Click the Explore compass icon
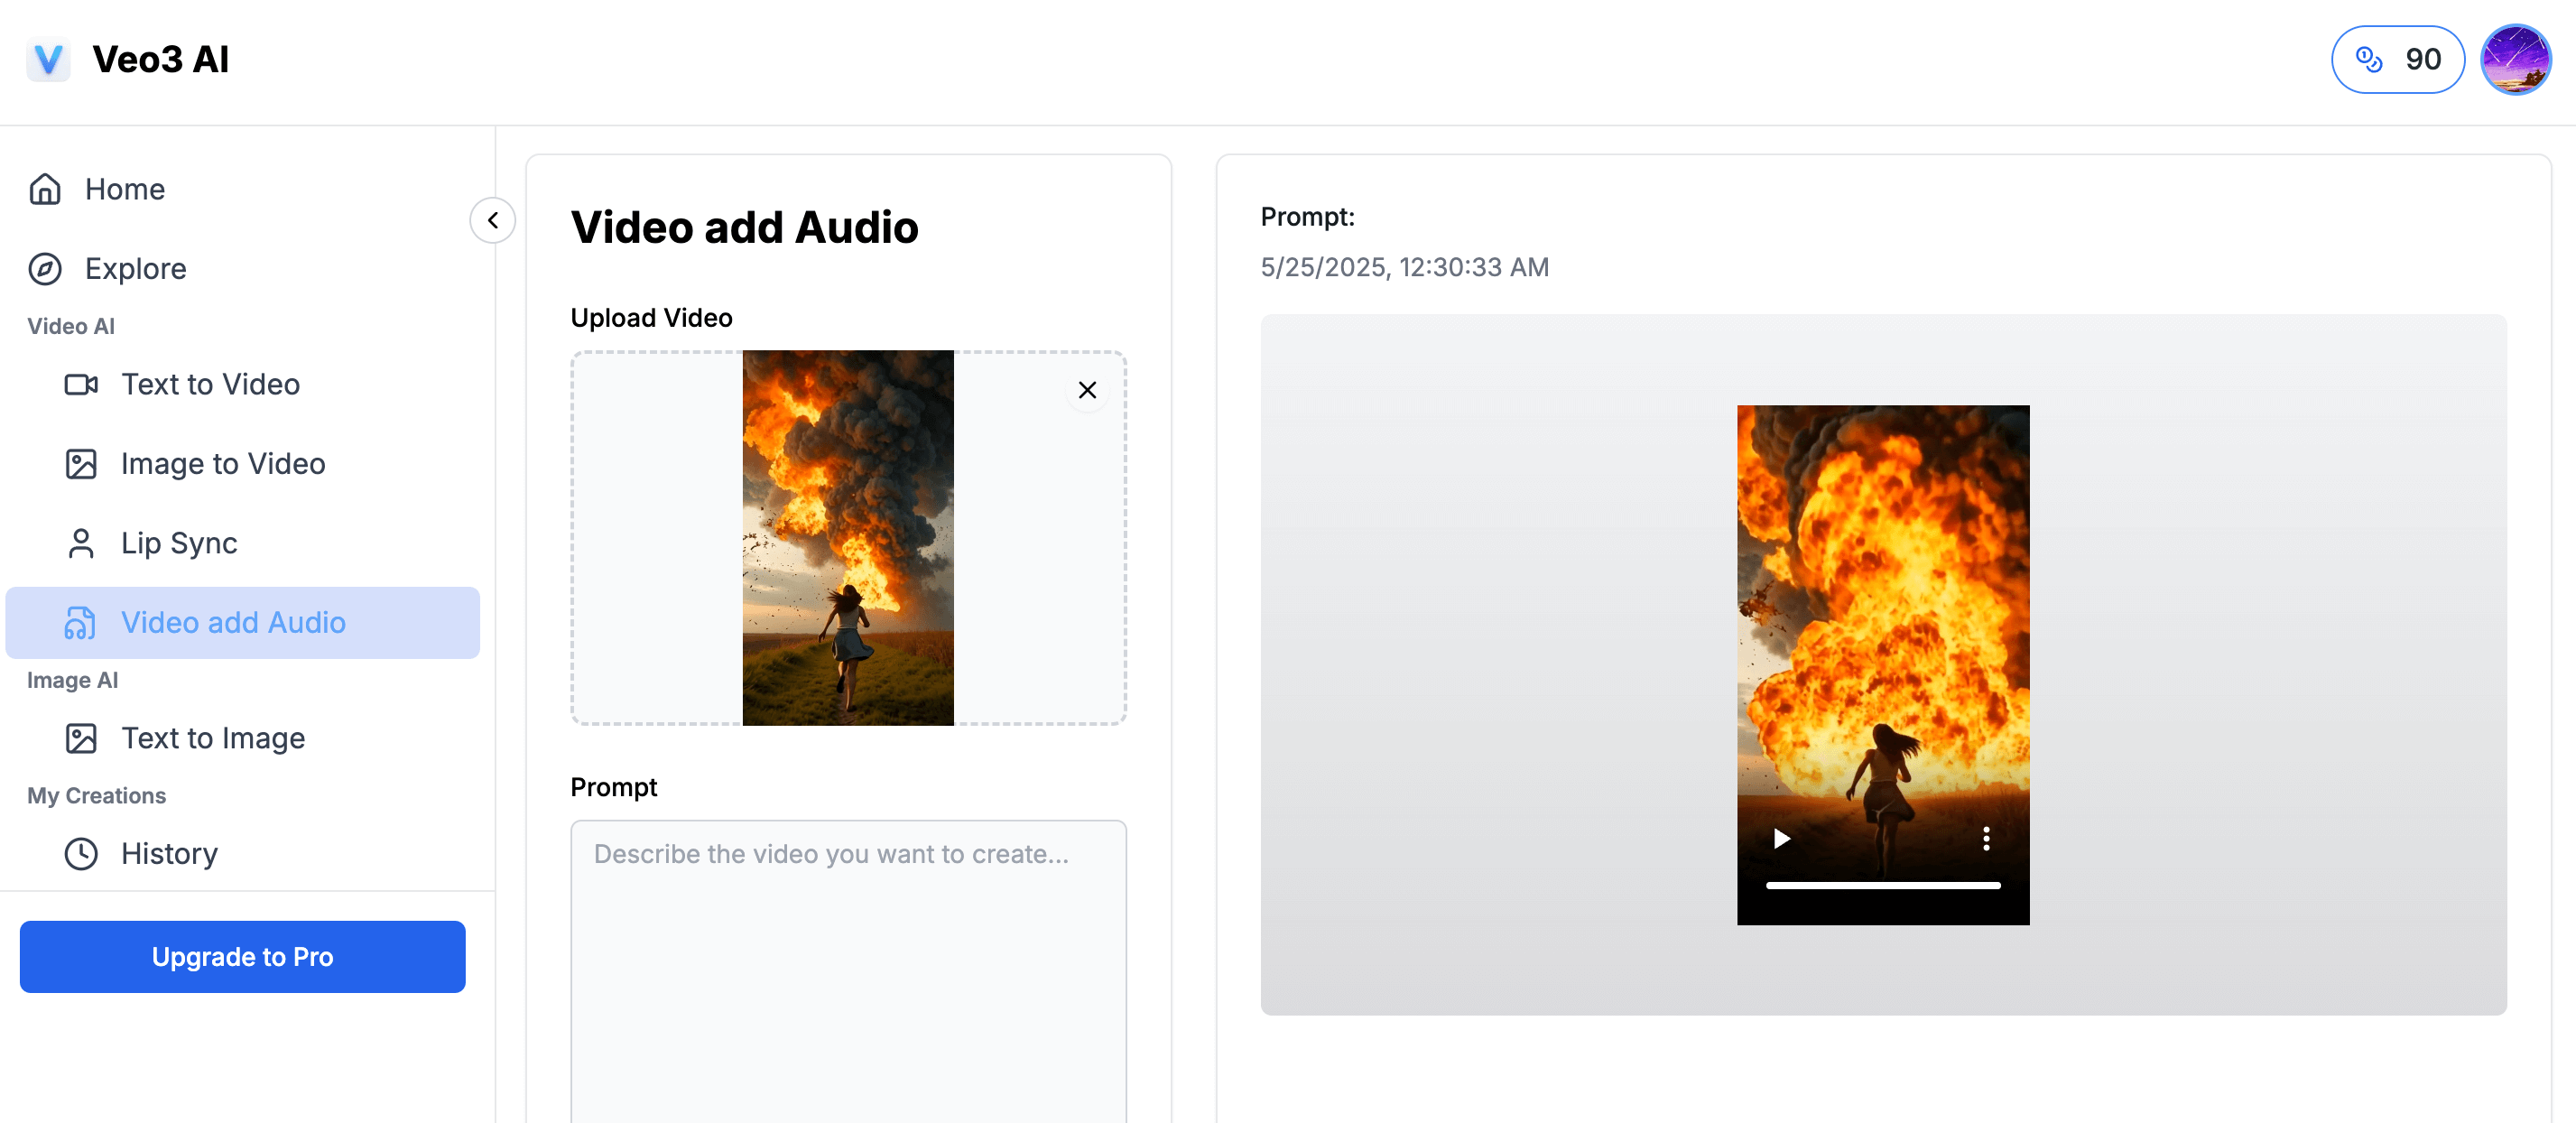The height and width of the screenshot is (1123, 2576). point(45,269)
